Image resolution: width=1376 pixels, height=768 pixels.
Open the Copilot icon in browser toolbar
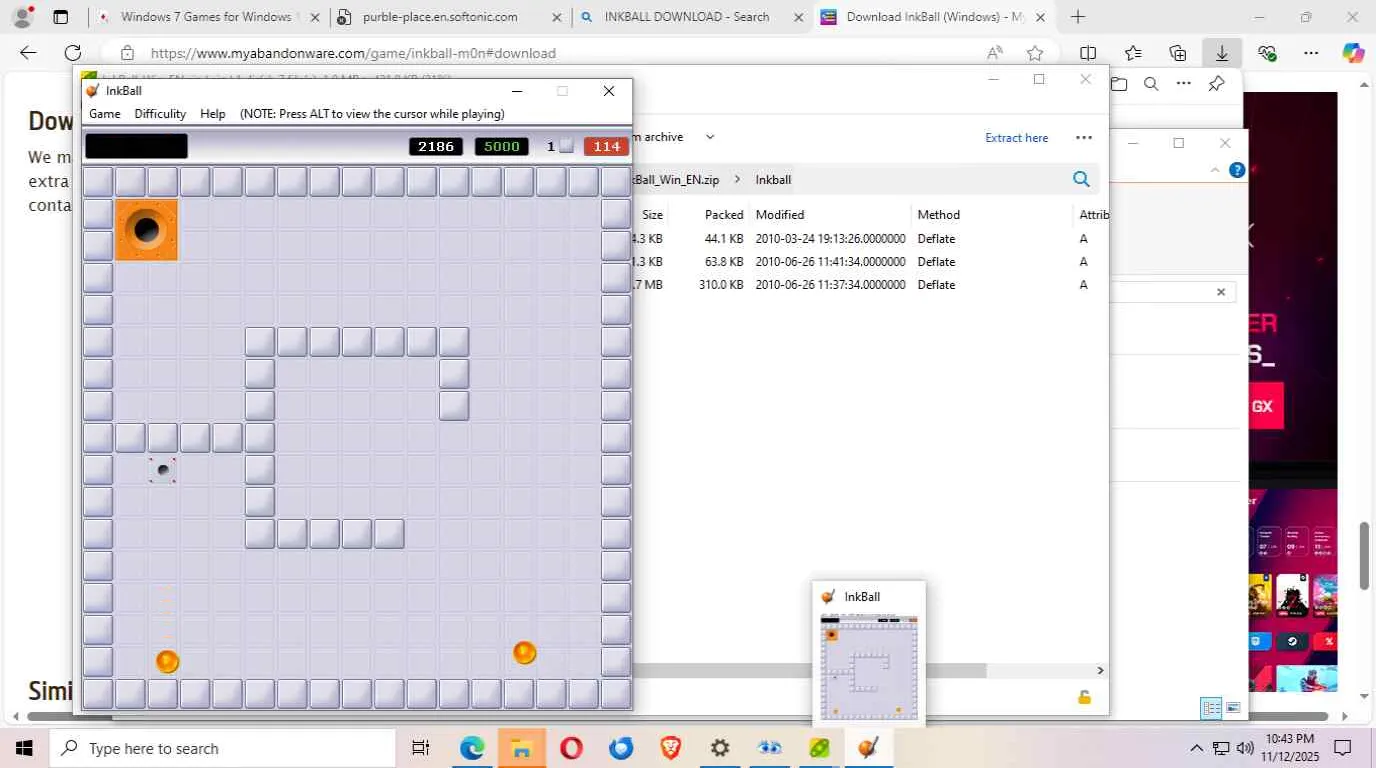click(1353, 53)
